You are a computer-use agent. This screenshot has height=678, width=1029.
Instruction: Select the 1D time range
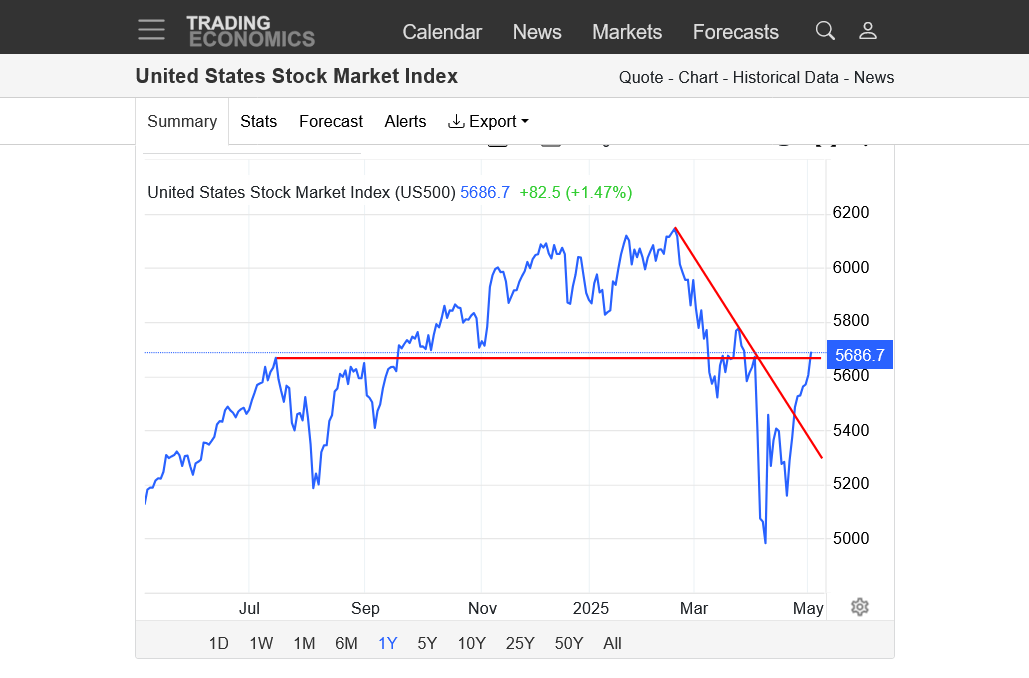[218, 643]
